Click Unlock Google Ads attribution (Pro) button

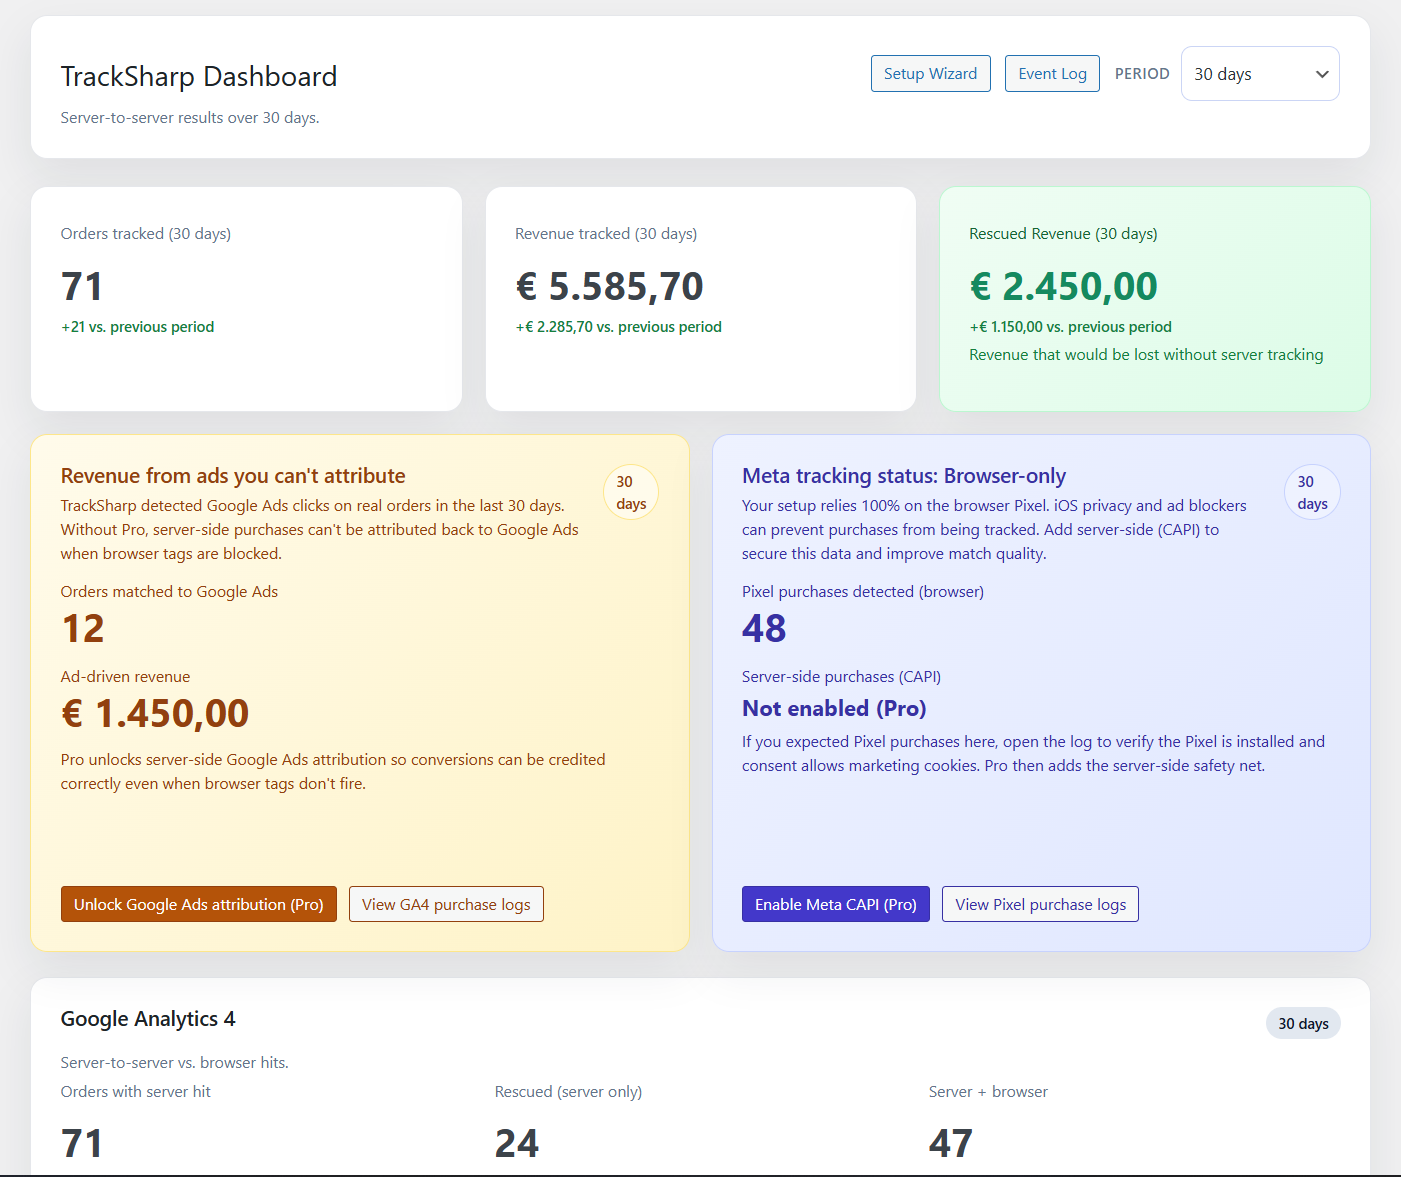pyautogui.click(x=199, y=904)
